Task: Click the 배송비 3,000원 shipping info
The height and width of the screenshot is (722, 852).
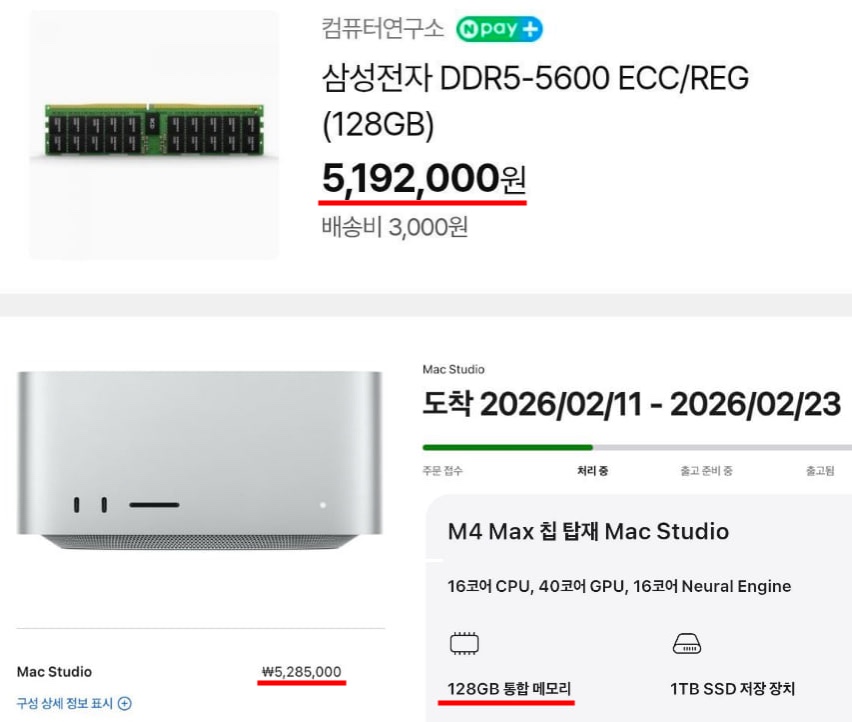Action: click(394, 227)
